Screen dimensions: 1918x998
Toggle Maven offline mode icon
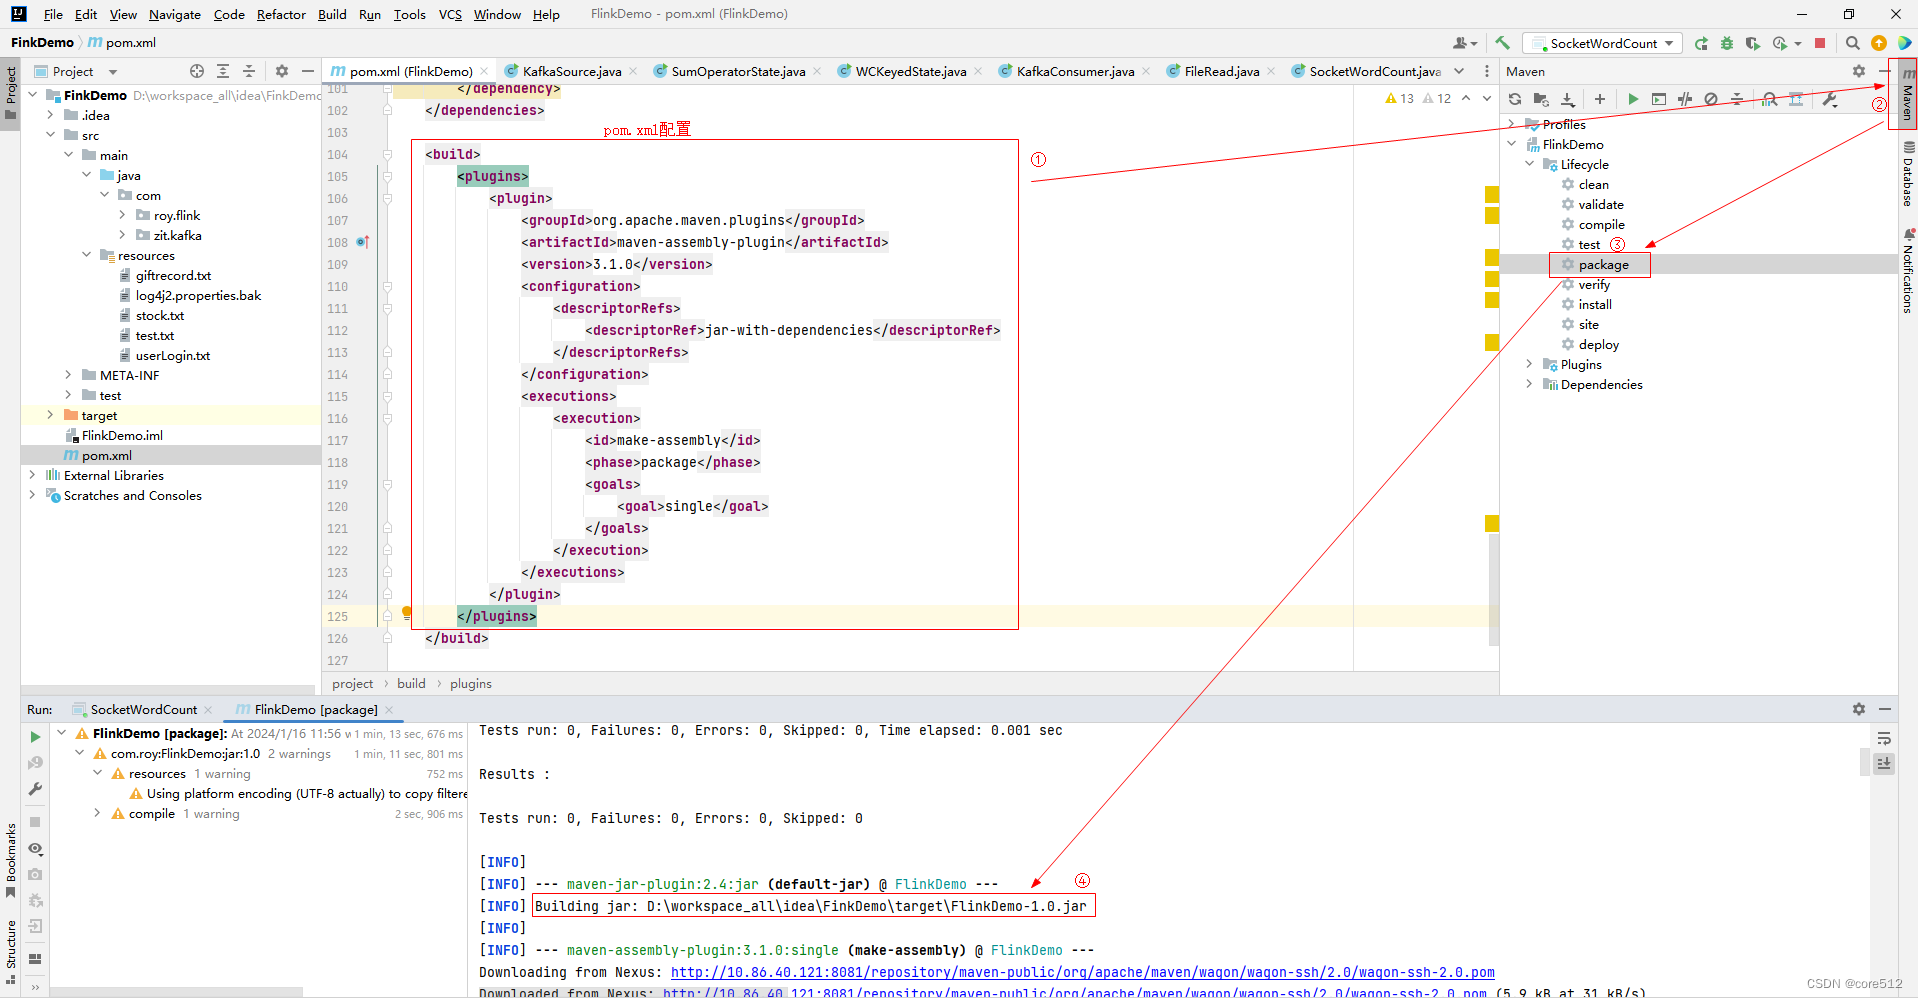[1685, 99]
